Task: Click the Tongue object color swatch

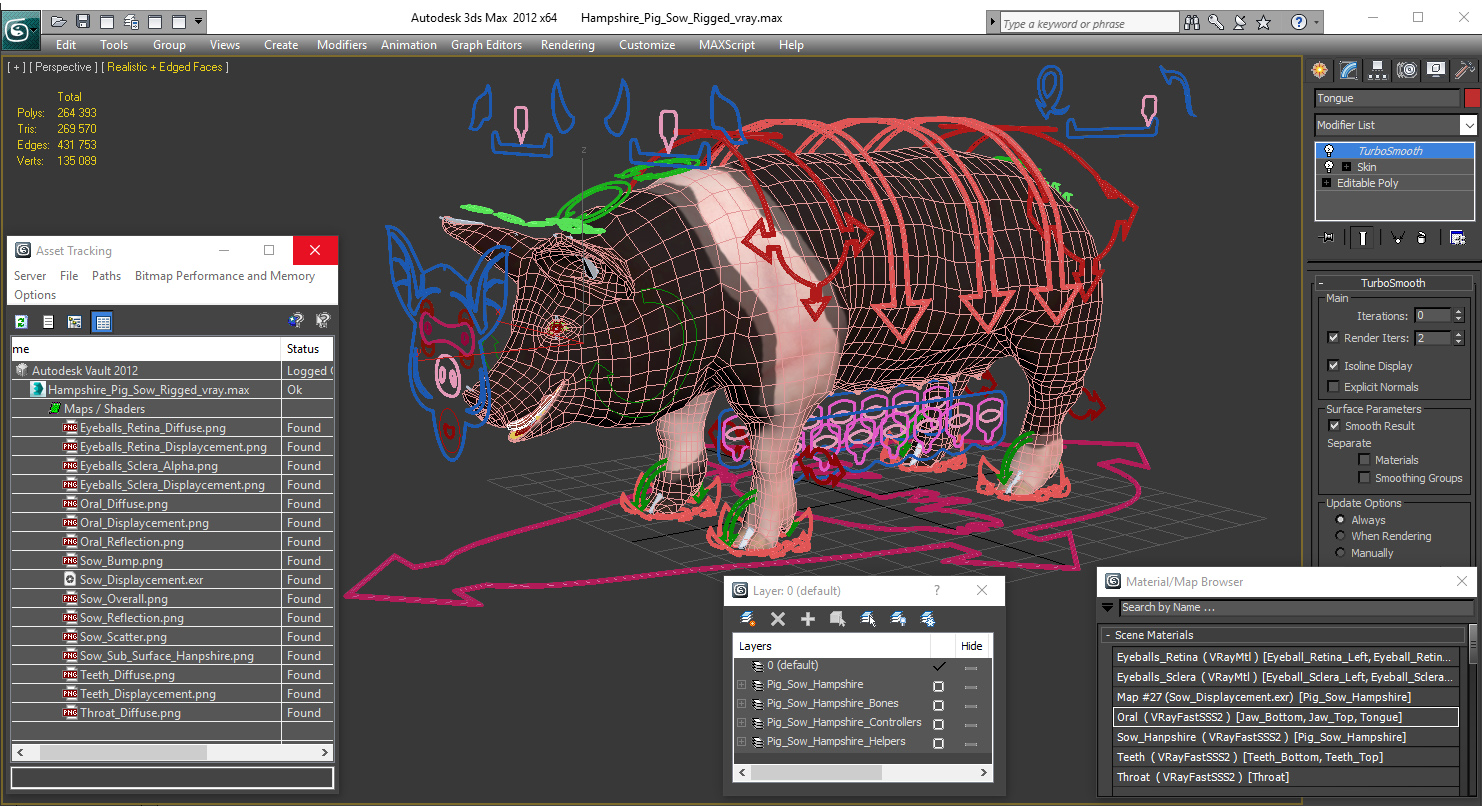Action: pyautogui.click(x=1471, y=98)
